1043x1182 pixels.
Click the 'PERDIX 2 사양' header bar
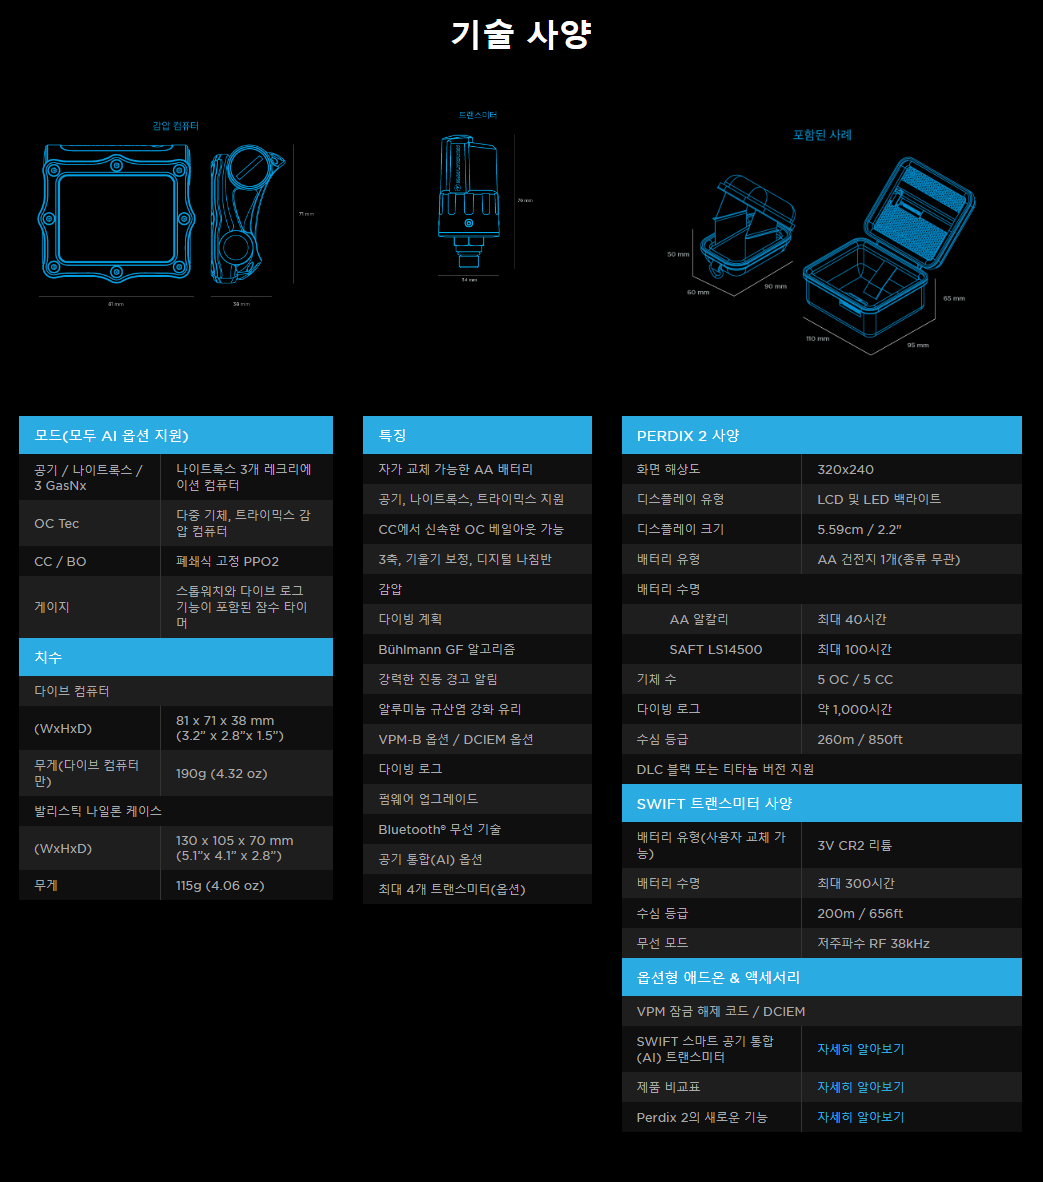click(821, 435)
